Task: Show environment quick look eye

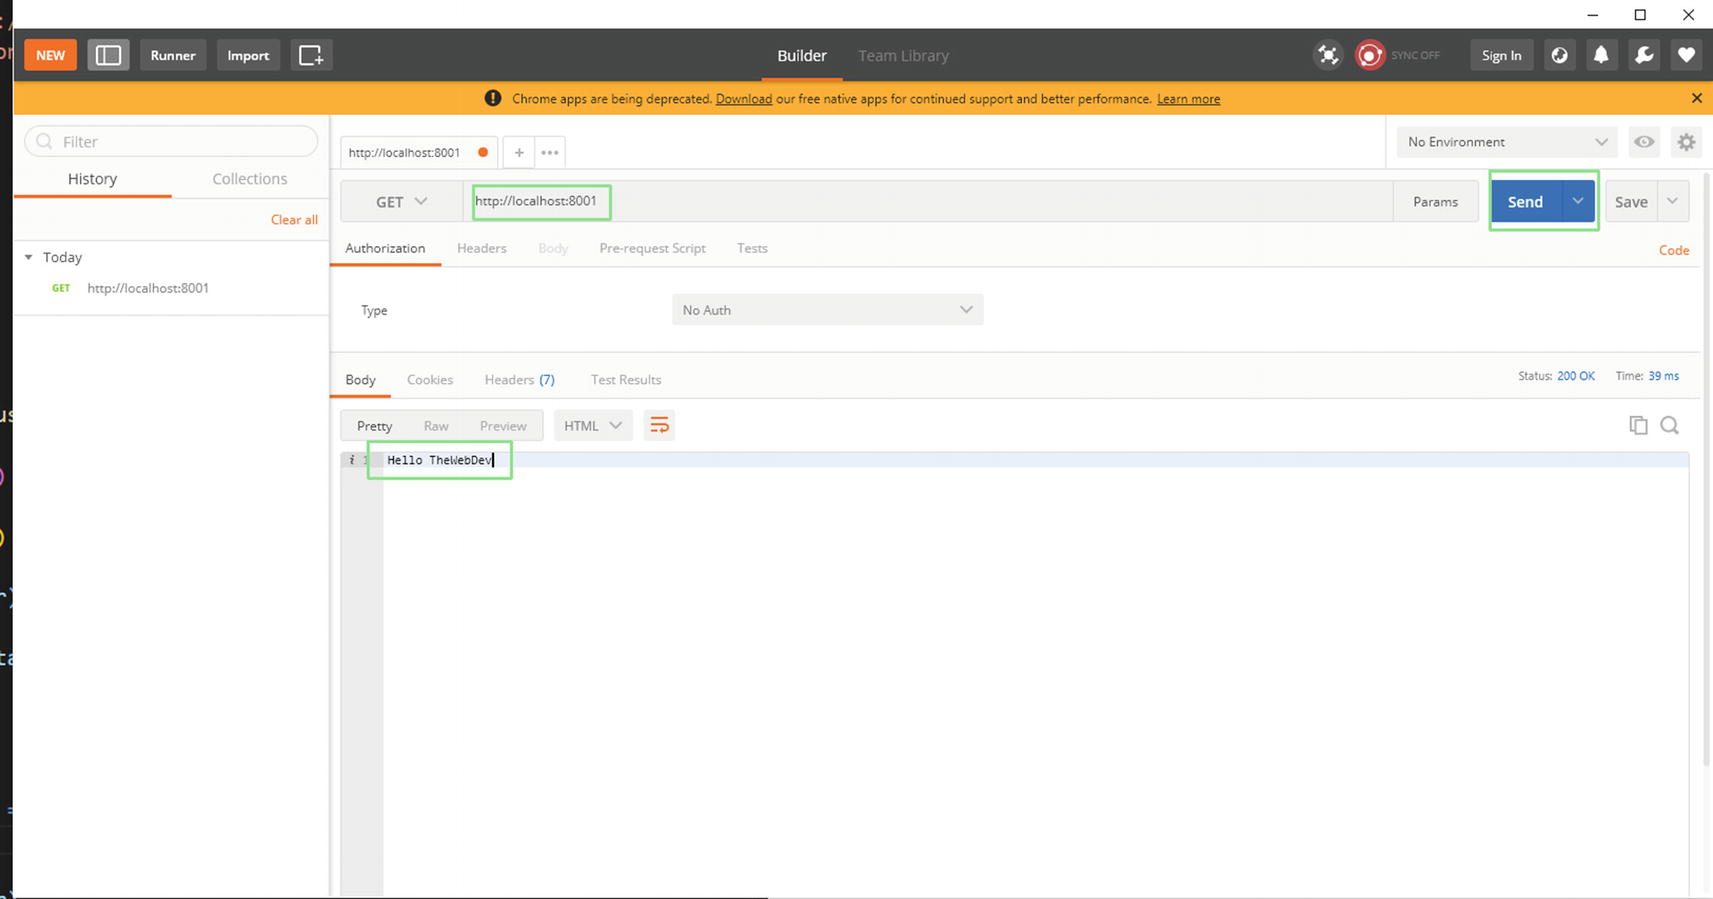Action: pyautogui.click(x=1644, y=142)
